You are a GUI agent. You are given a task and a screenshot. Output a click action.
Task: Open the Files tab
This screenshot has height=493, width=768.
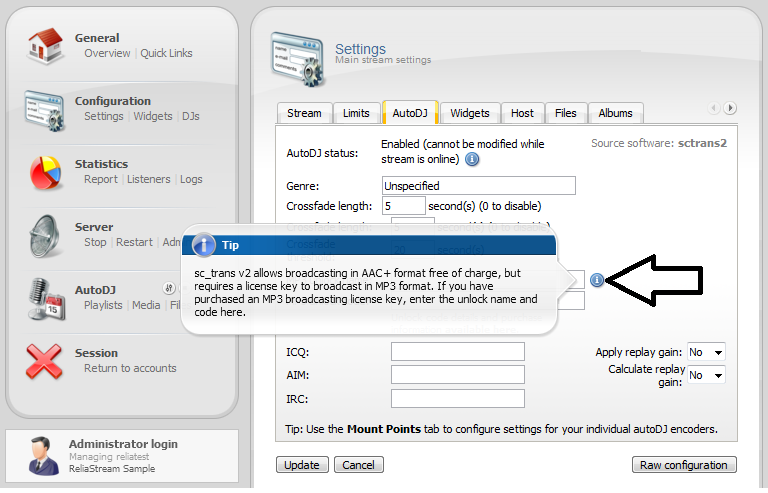(566, 113)
